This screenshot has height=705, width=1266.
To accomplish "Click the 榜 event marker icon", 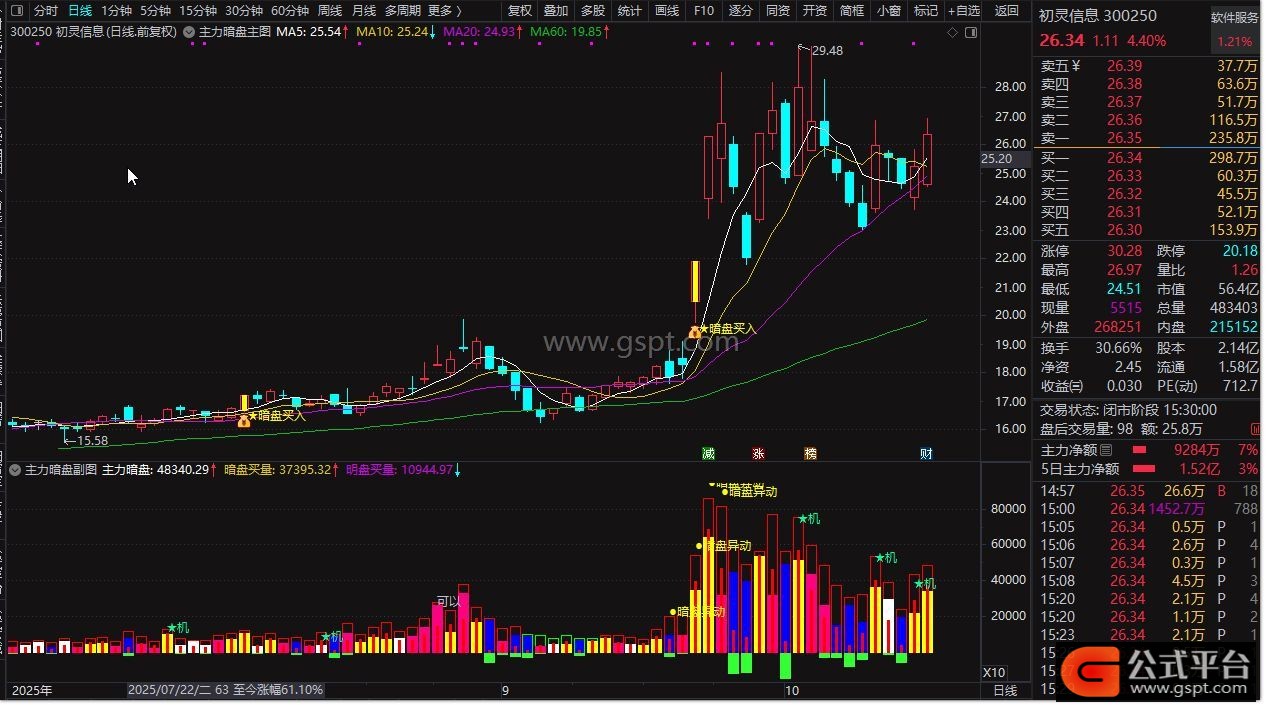I will click(810, 454).
